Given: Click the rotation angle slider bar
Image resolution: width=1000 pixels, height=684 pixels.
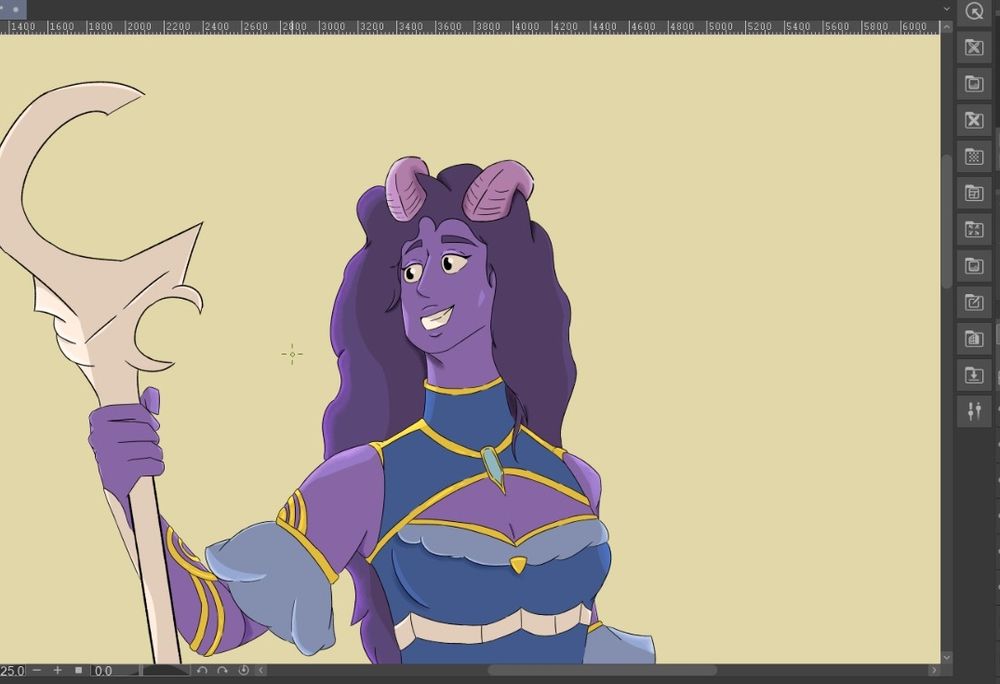Looking at the screenshot, I should [166, 671].
